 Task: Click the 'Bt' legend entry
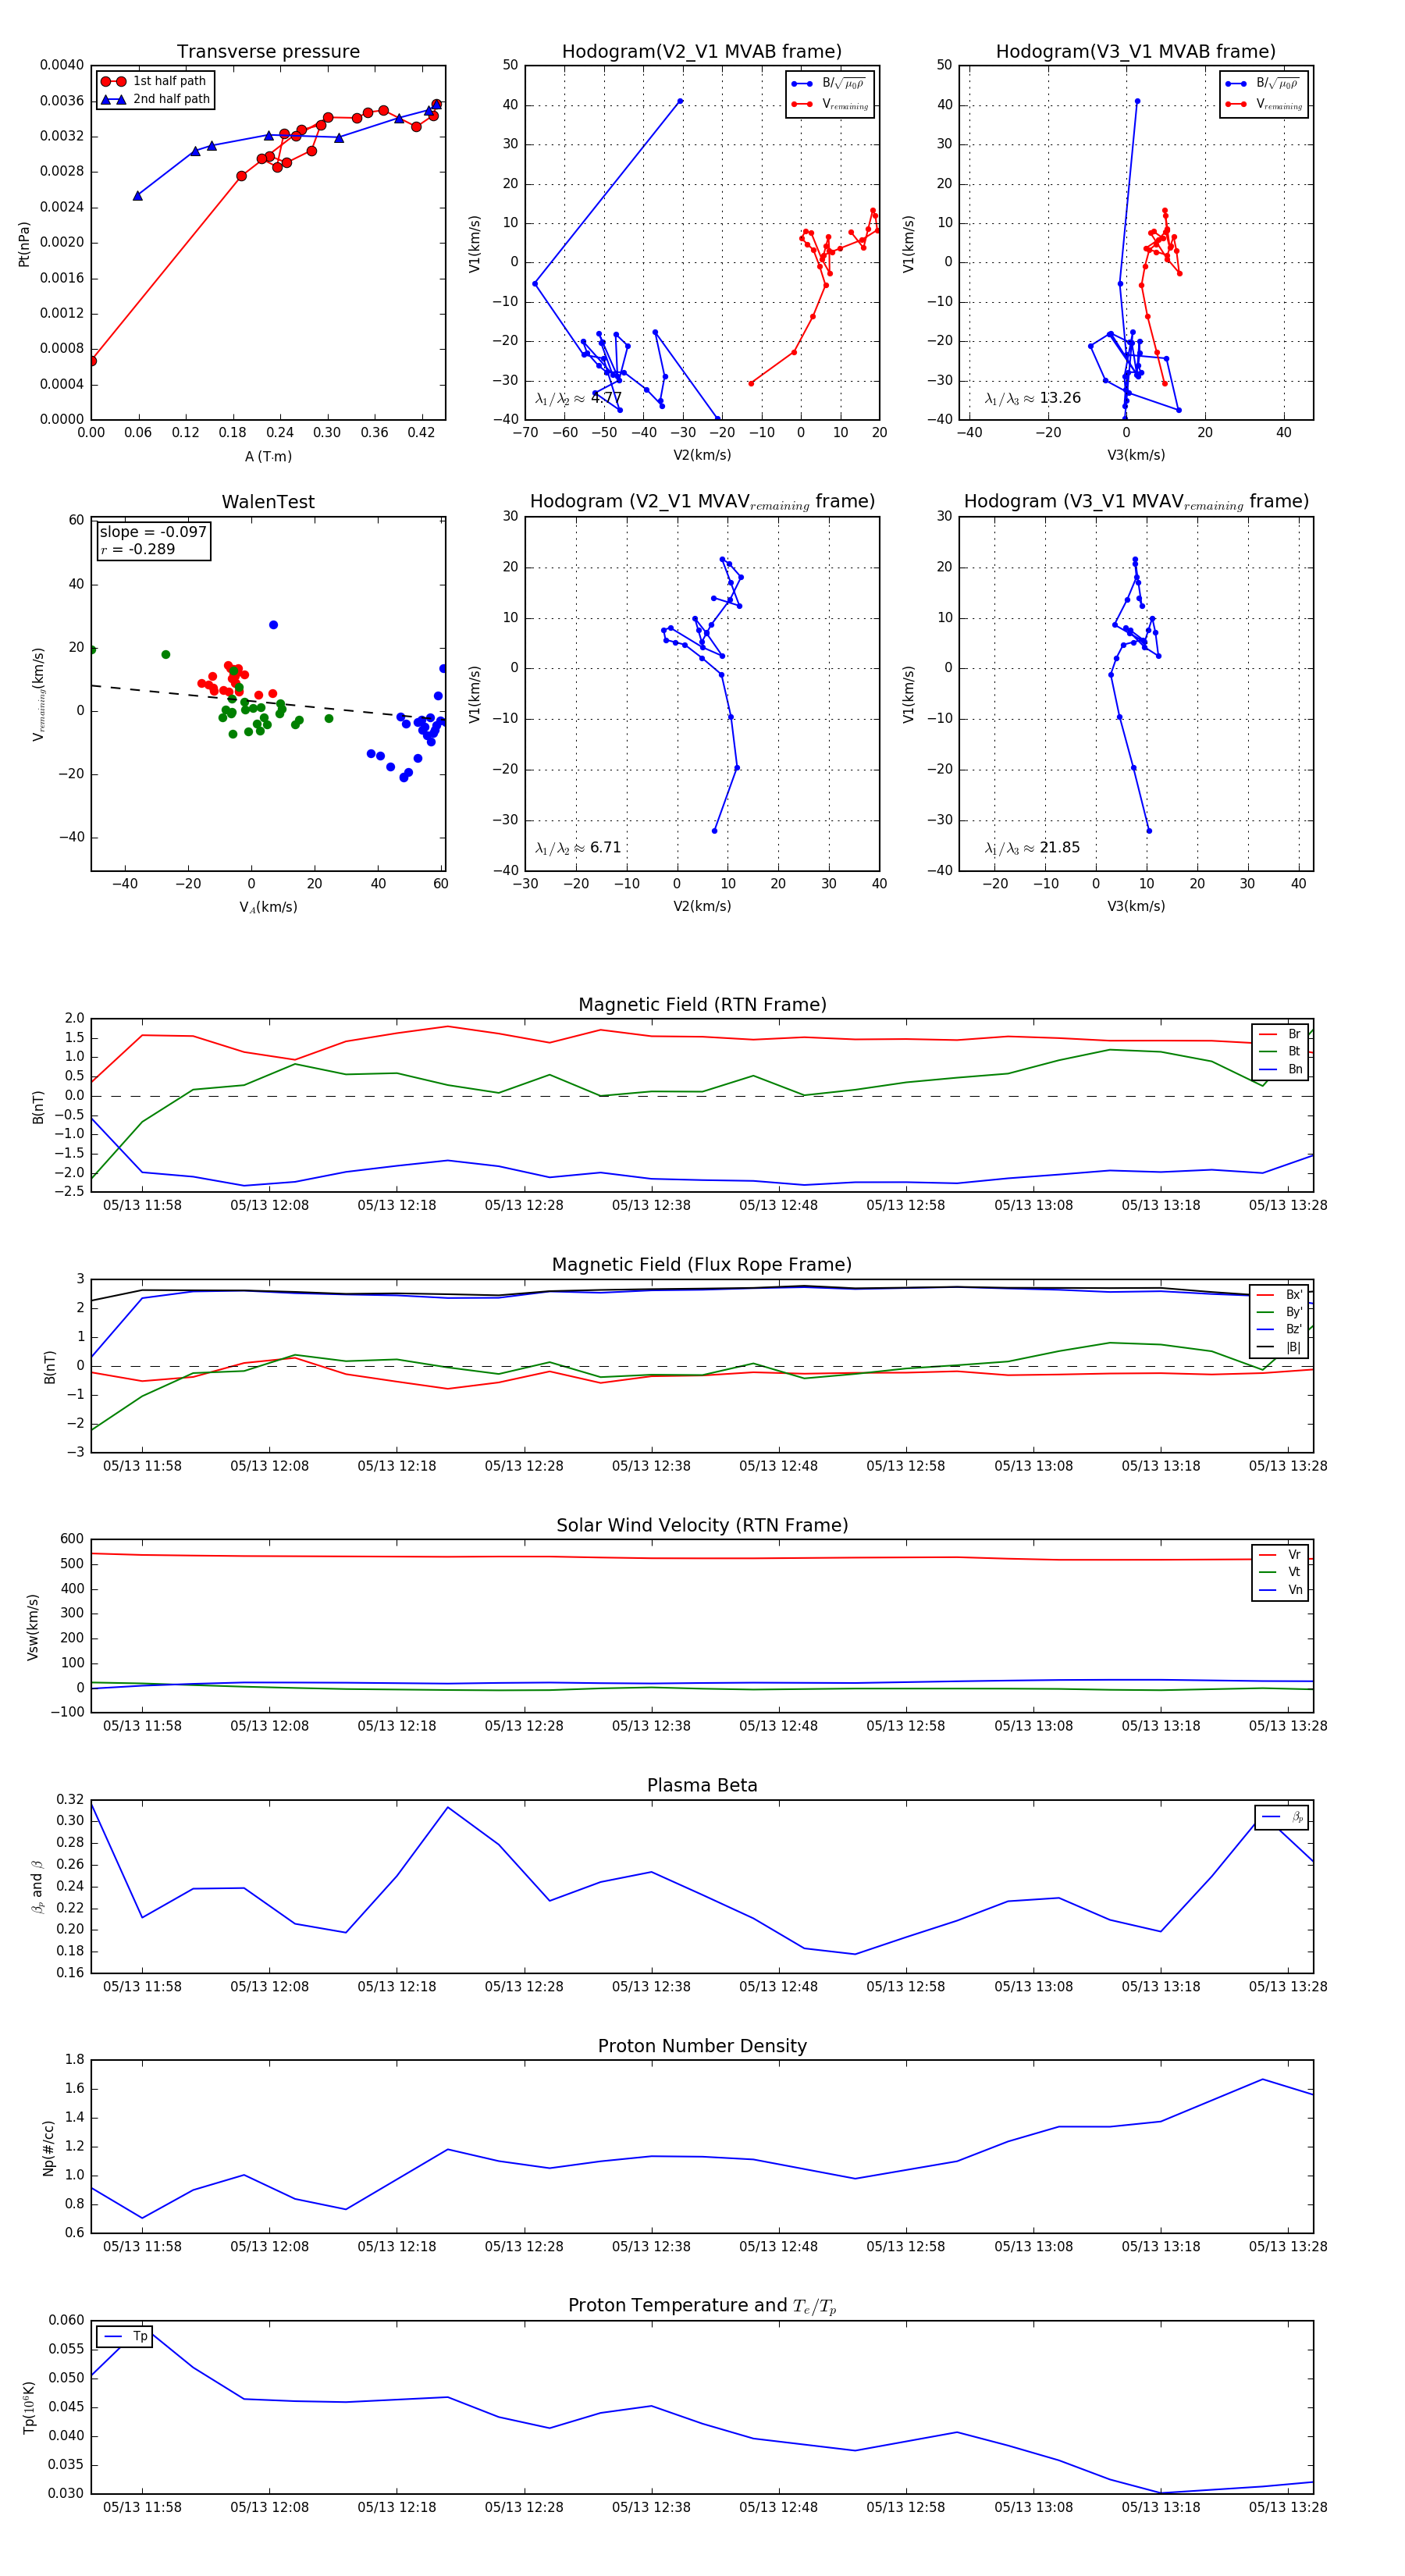click(1280, 1051)
